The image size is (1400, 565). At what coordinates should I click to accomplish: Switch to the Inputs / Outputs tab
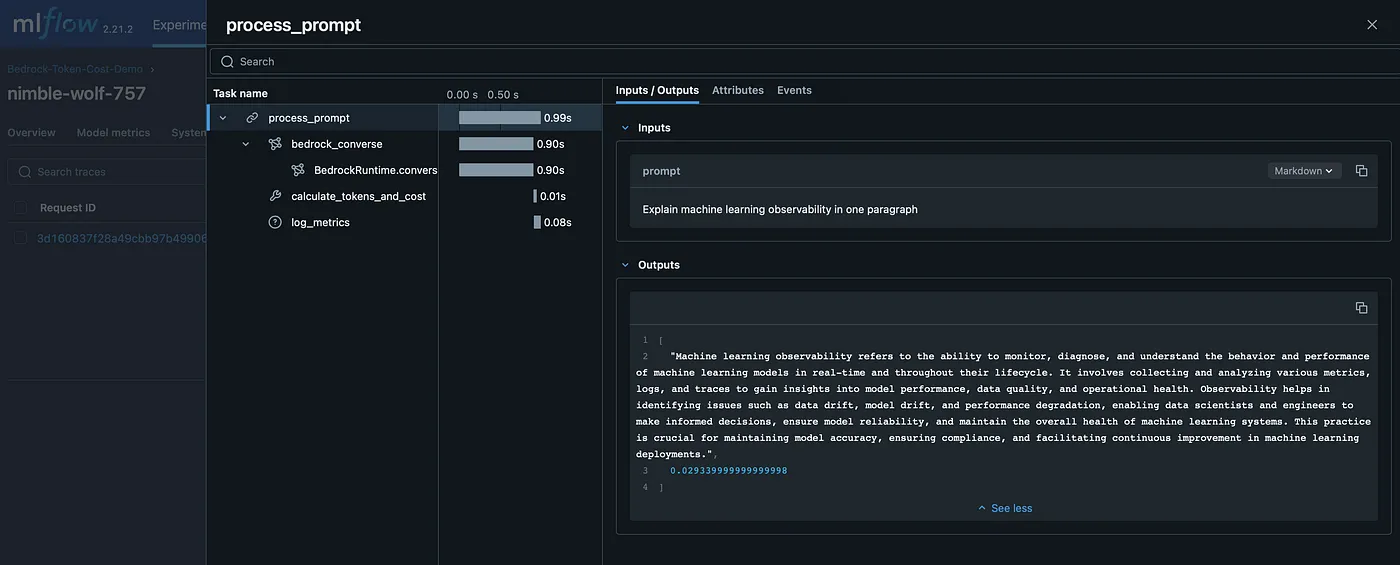(x=657, y=90)
